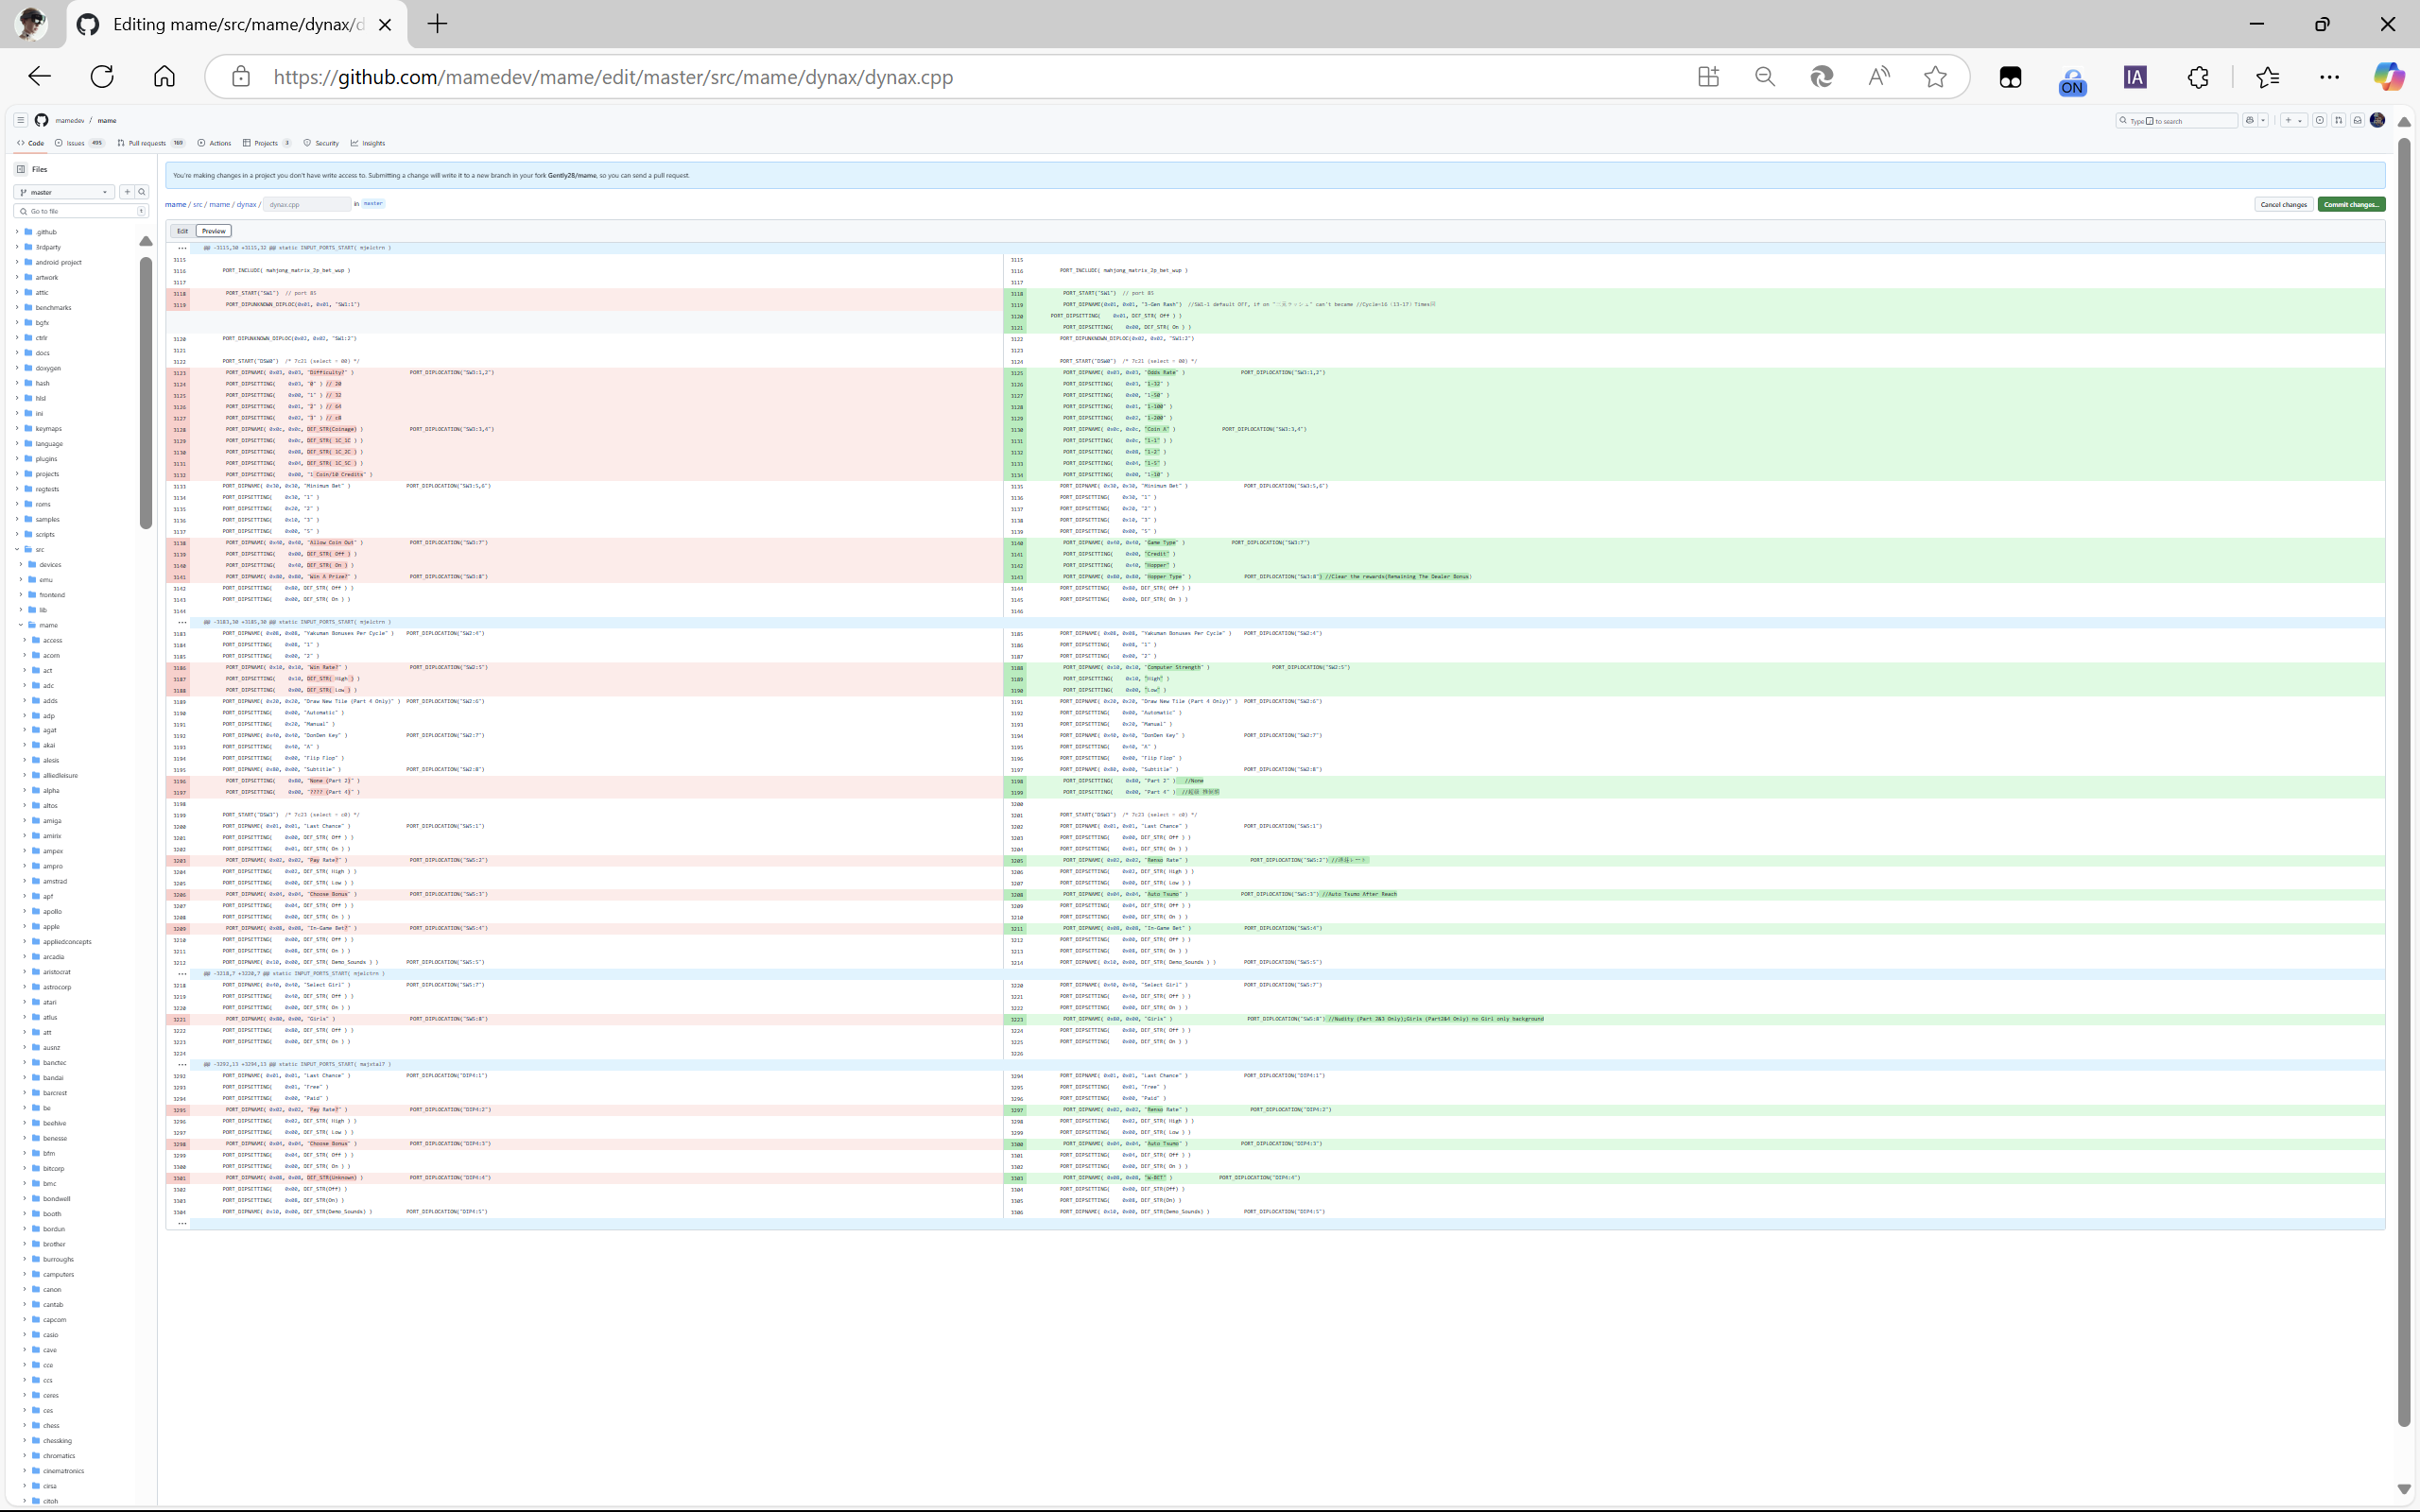2420x1512 pixels.
Task: Select the devices folder in tree
Action: click(x=50, y=565)
